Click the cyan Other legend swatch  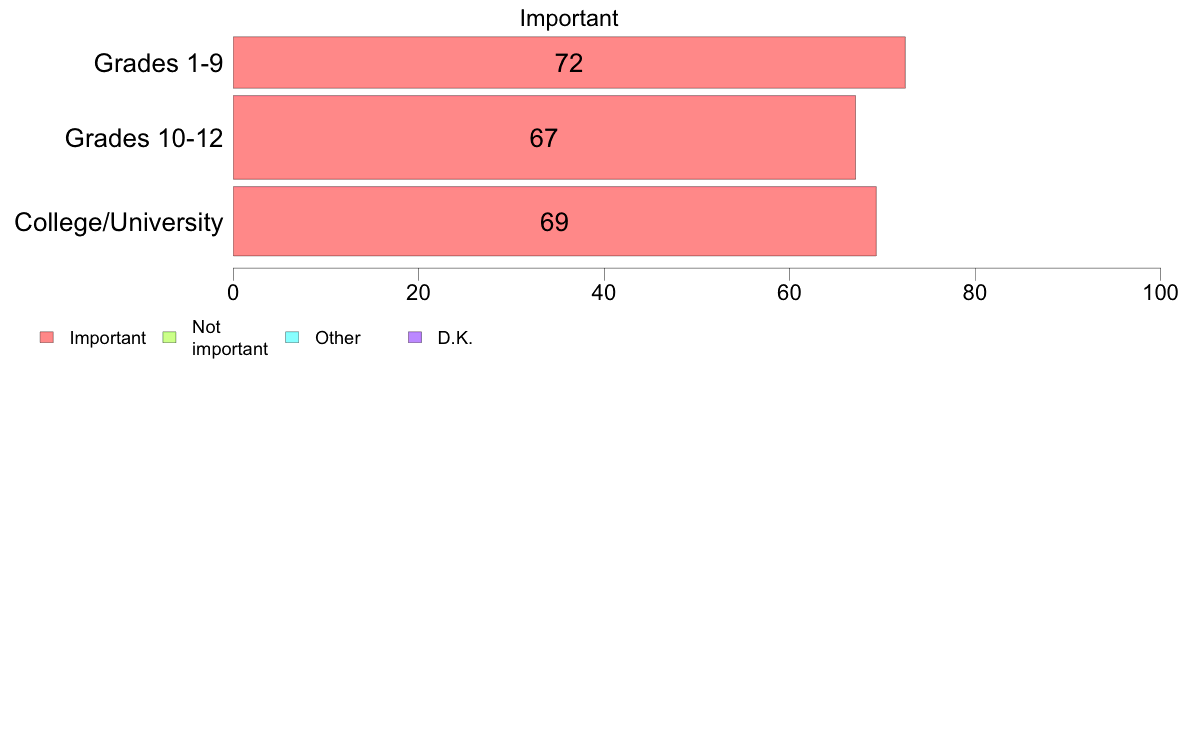click(x=292, y=337)
